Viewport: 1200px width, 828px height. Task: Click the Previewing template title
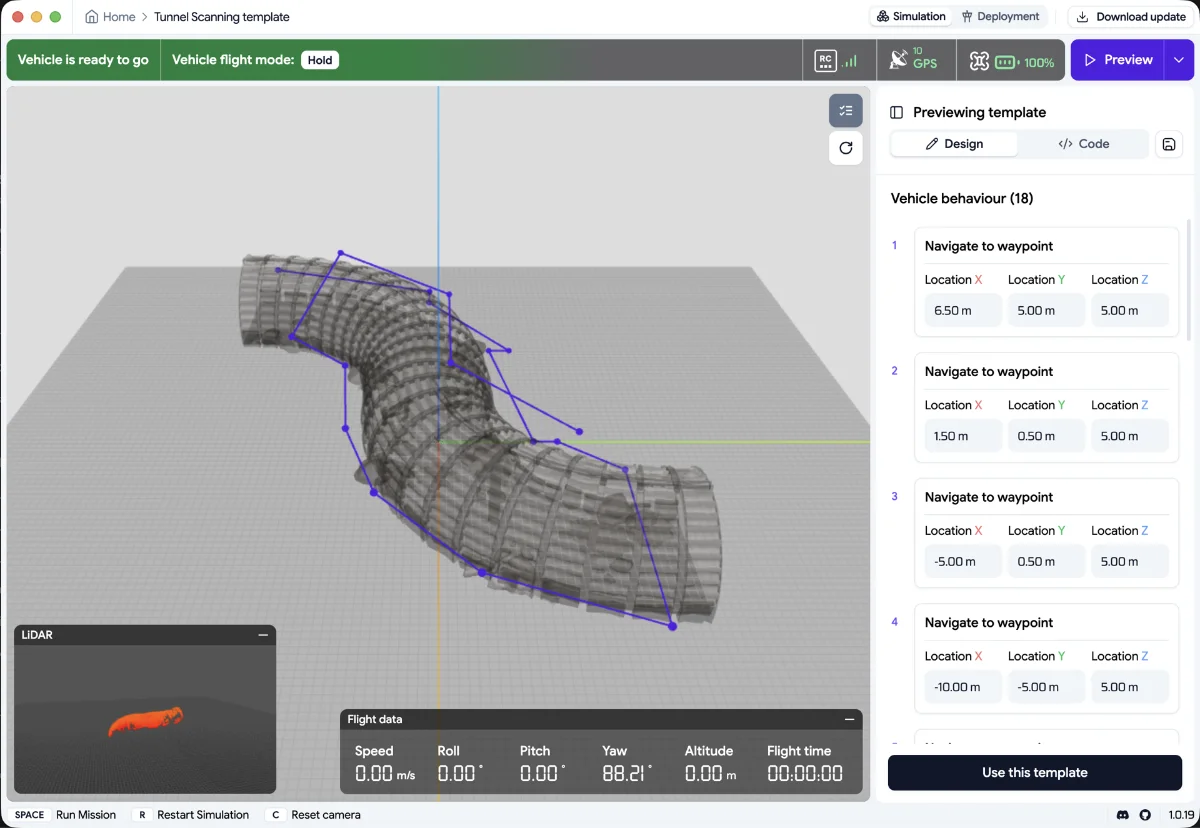tap(979, 113)
